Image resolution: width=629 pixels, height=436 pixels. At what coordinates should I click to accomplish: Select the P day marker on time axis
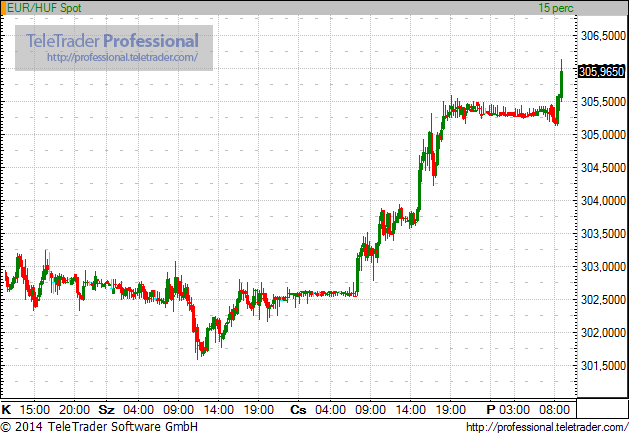pyautogui.click(x=491, y=409)
